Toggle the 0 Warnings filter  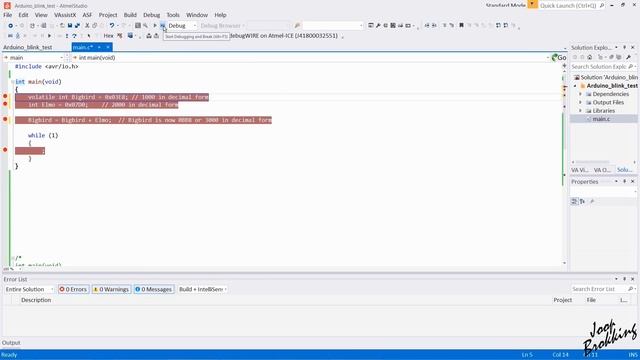pos(111,289)
